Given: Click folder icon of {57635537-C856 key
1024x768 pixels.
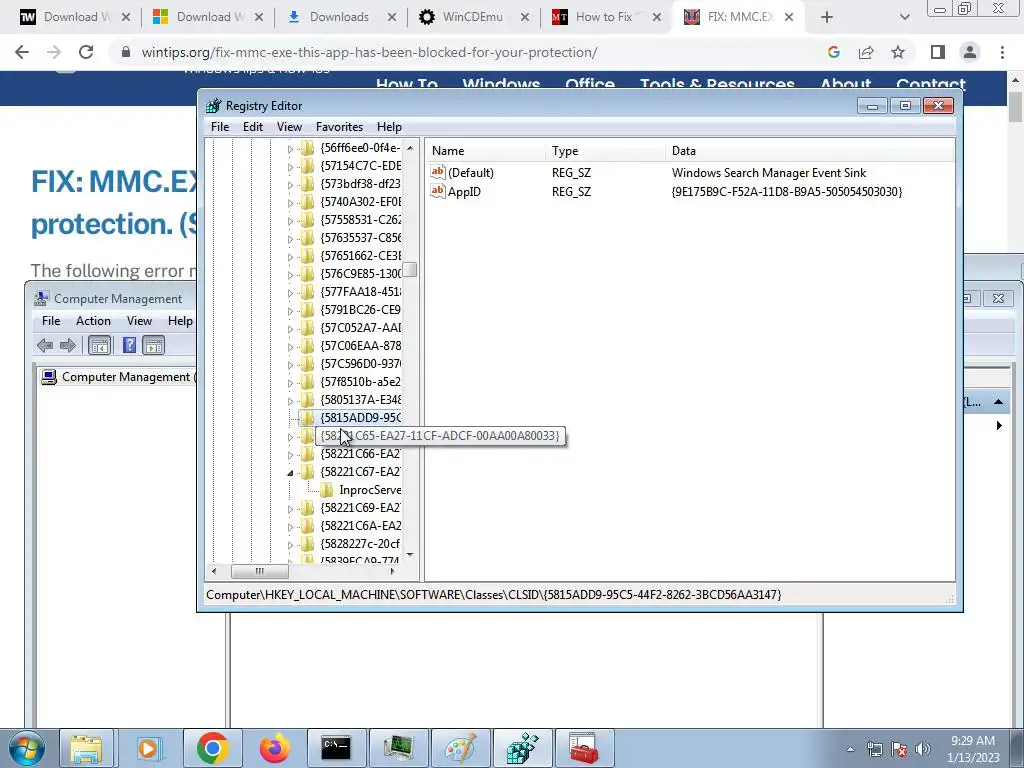Looking at the screenshot, I should click(x=308, y=238).
